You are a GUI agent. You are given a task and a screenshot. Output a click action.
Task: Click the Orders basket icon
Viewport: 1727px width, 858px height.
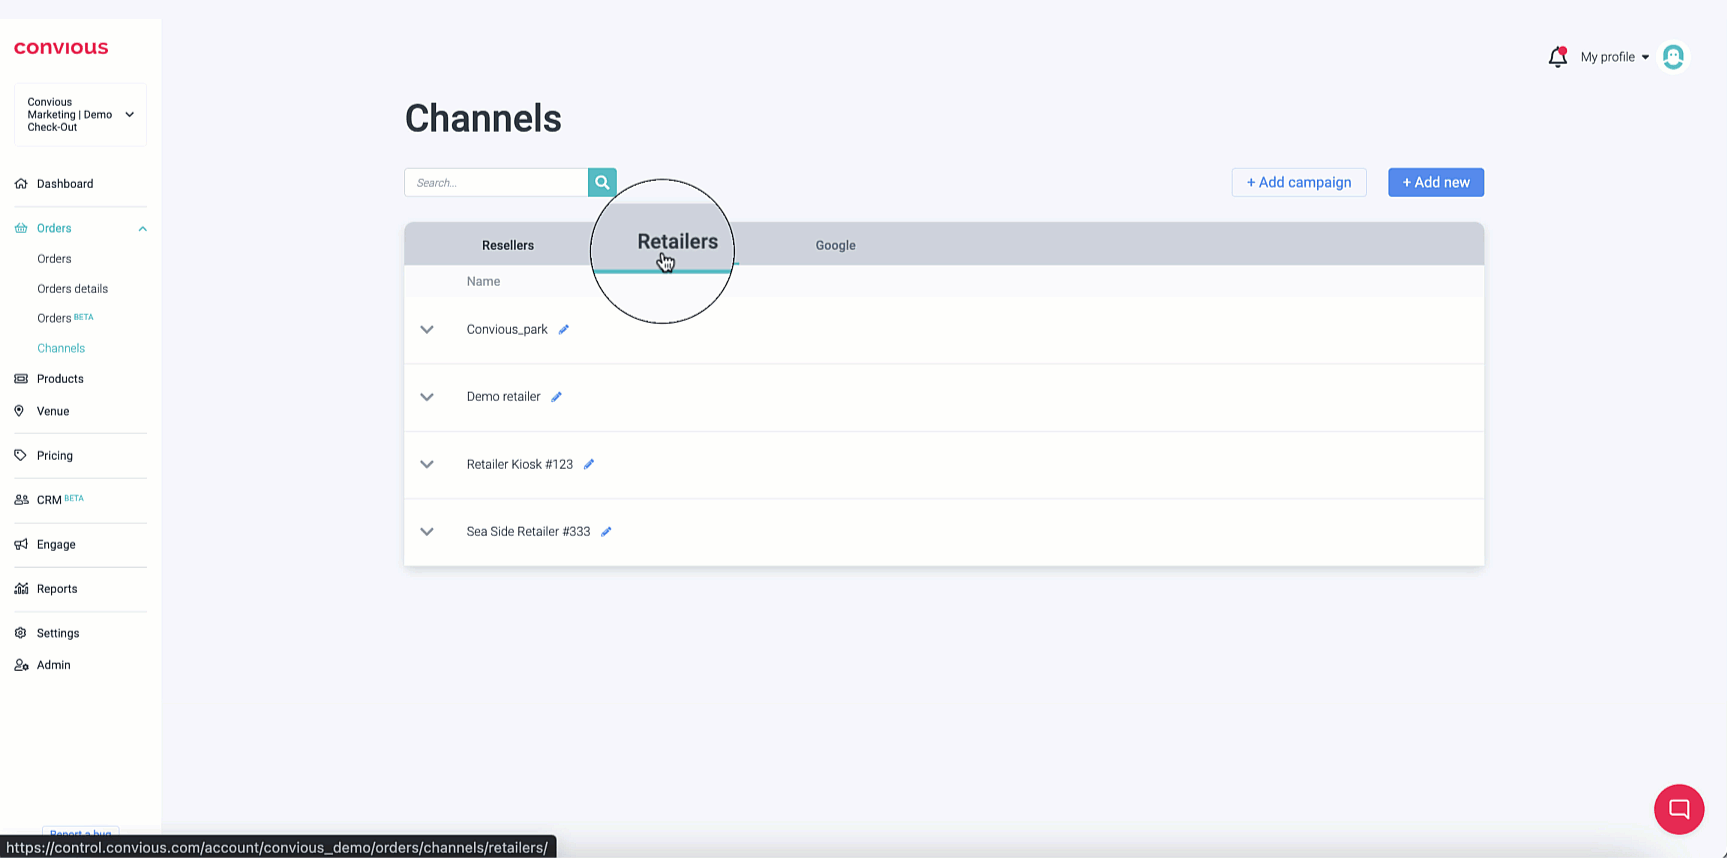21,228
